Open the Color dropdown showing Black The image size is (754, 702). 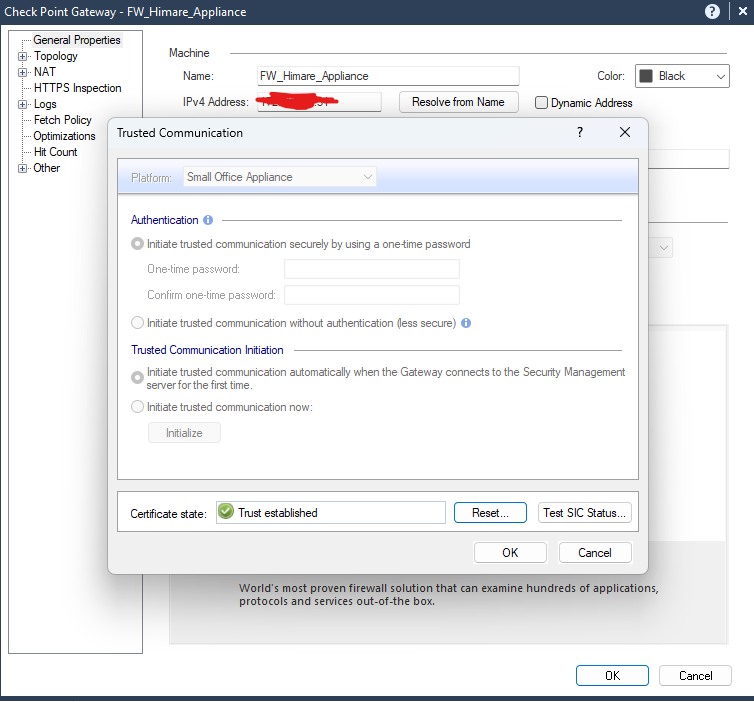(682, 76)
